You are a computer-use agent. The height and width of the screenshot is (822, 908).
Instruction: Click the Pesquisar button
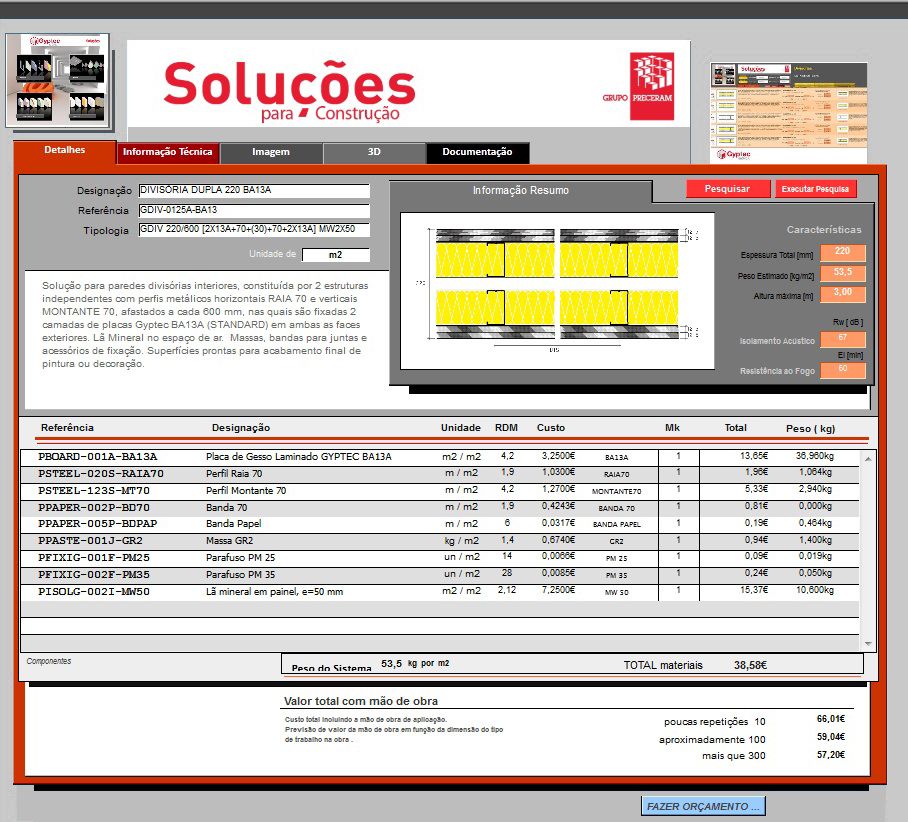tap(727, 189)
